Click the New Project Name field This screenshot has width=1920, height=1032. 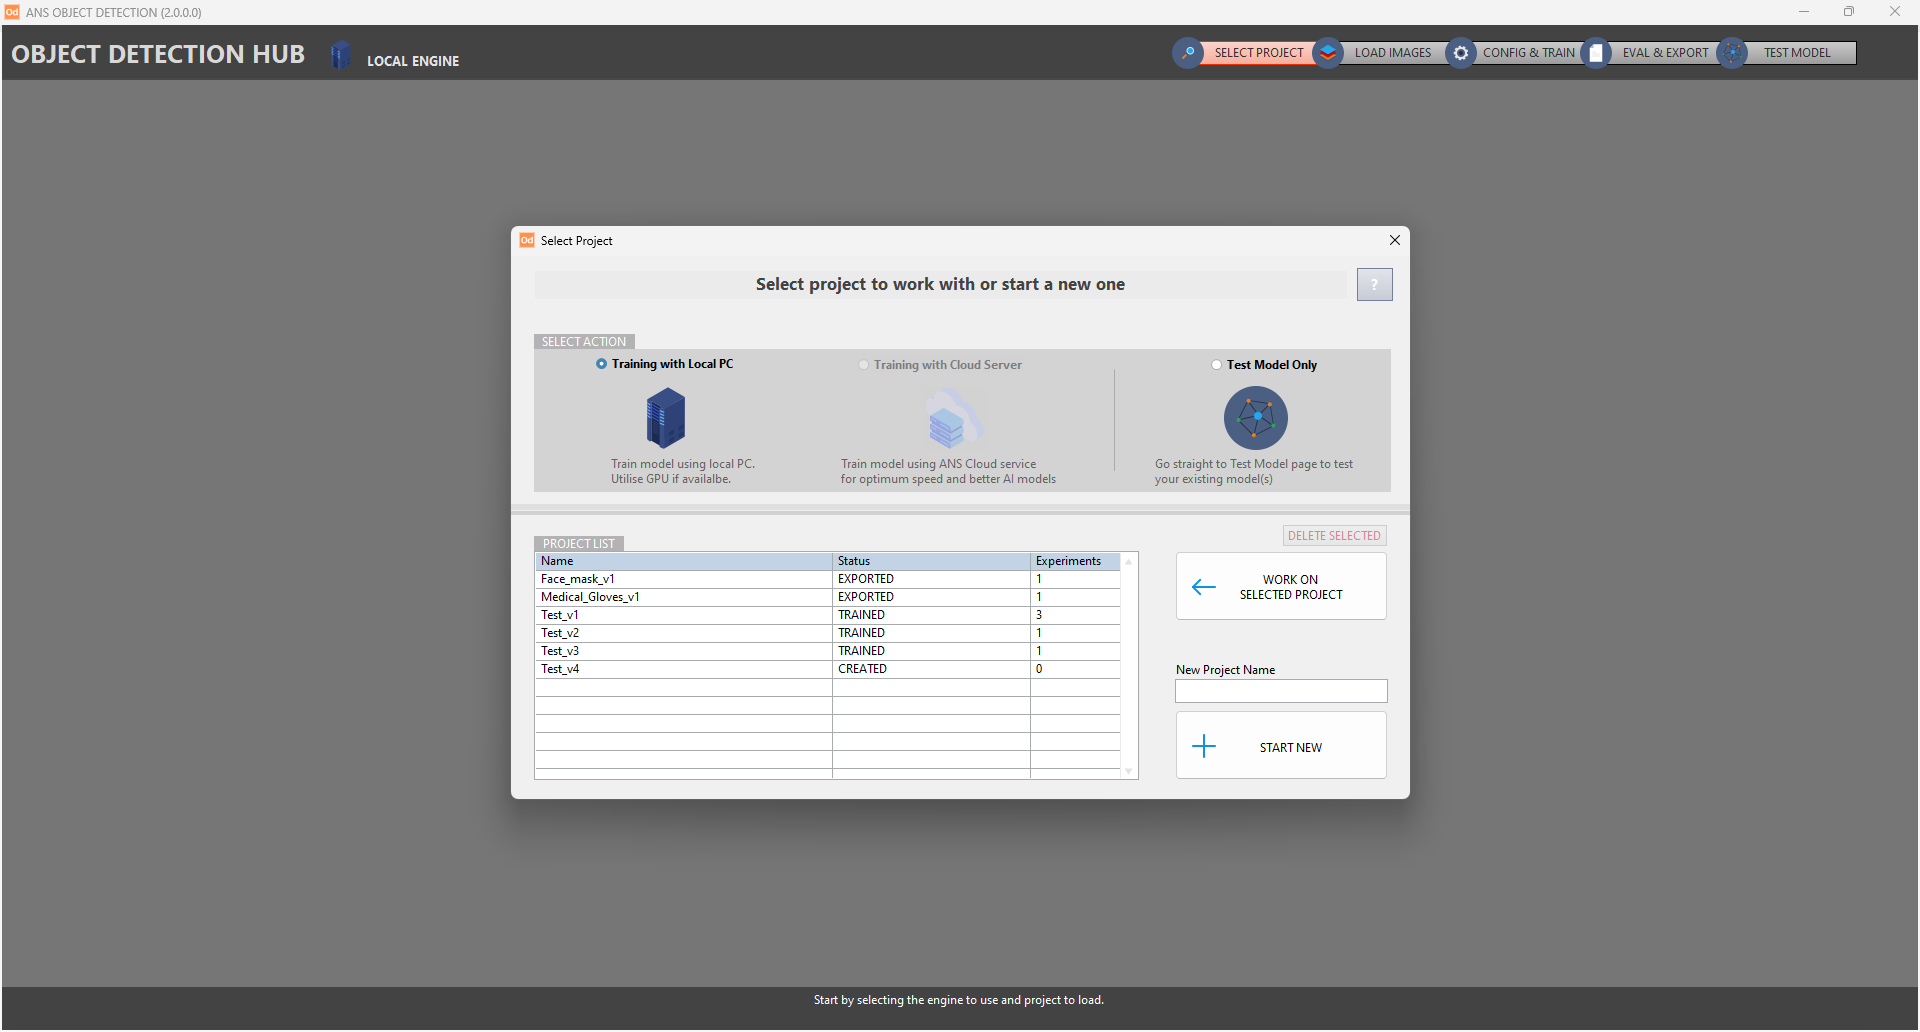pos(1281,691)
